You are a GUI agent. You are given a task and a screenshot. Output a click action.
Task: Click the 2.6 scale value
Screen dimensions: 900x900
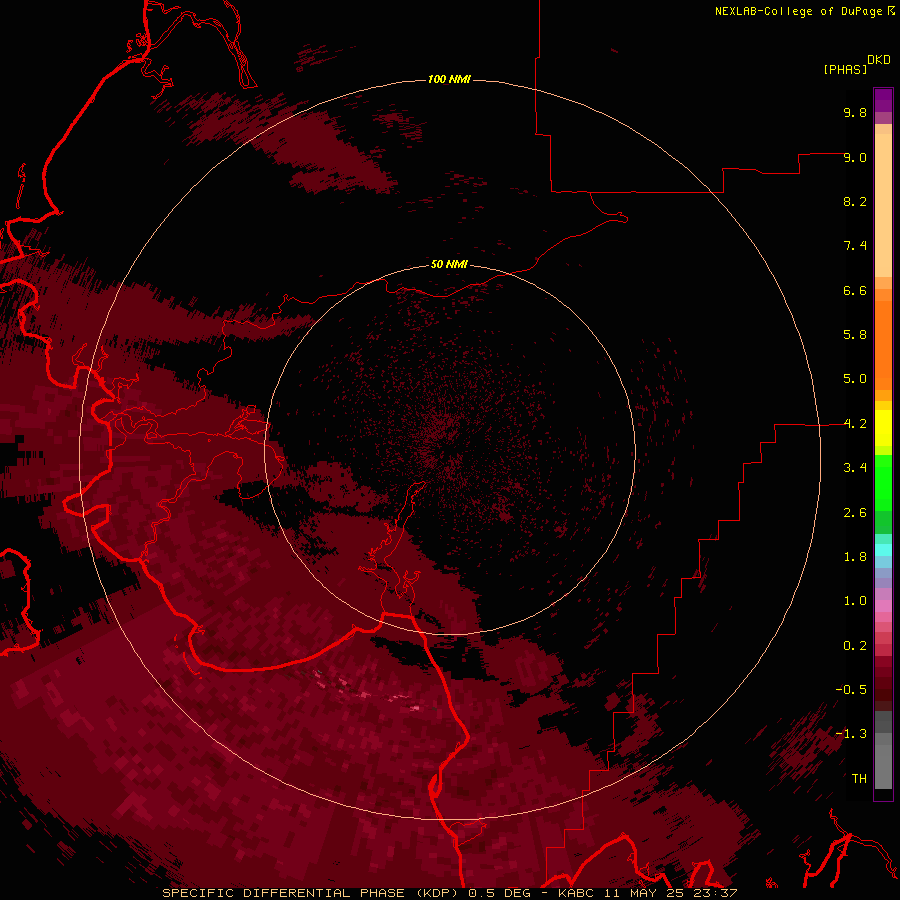[x=855, y=513]
